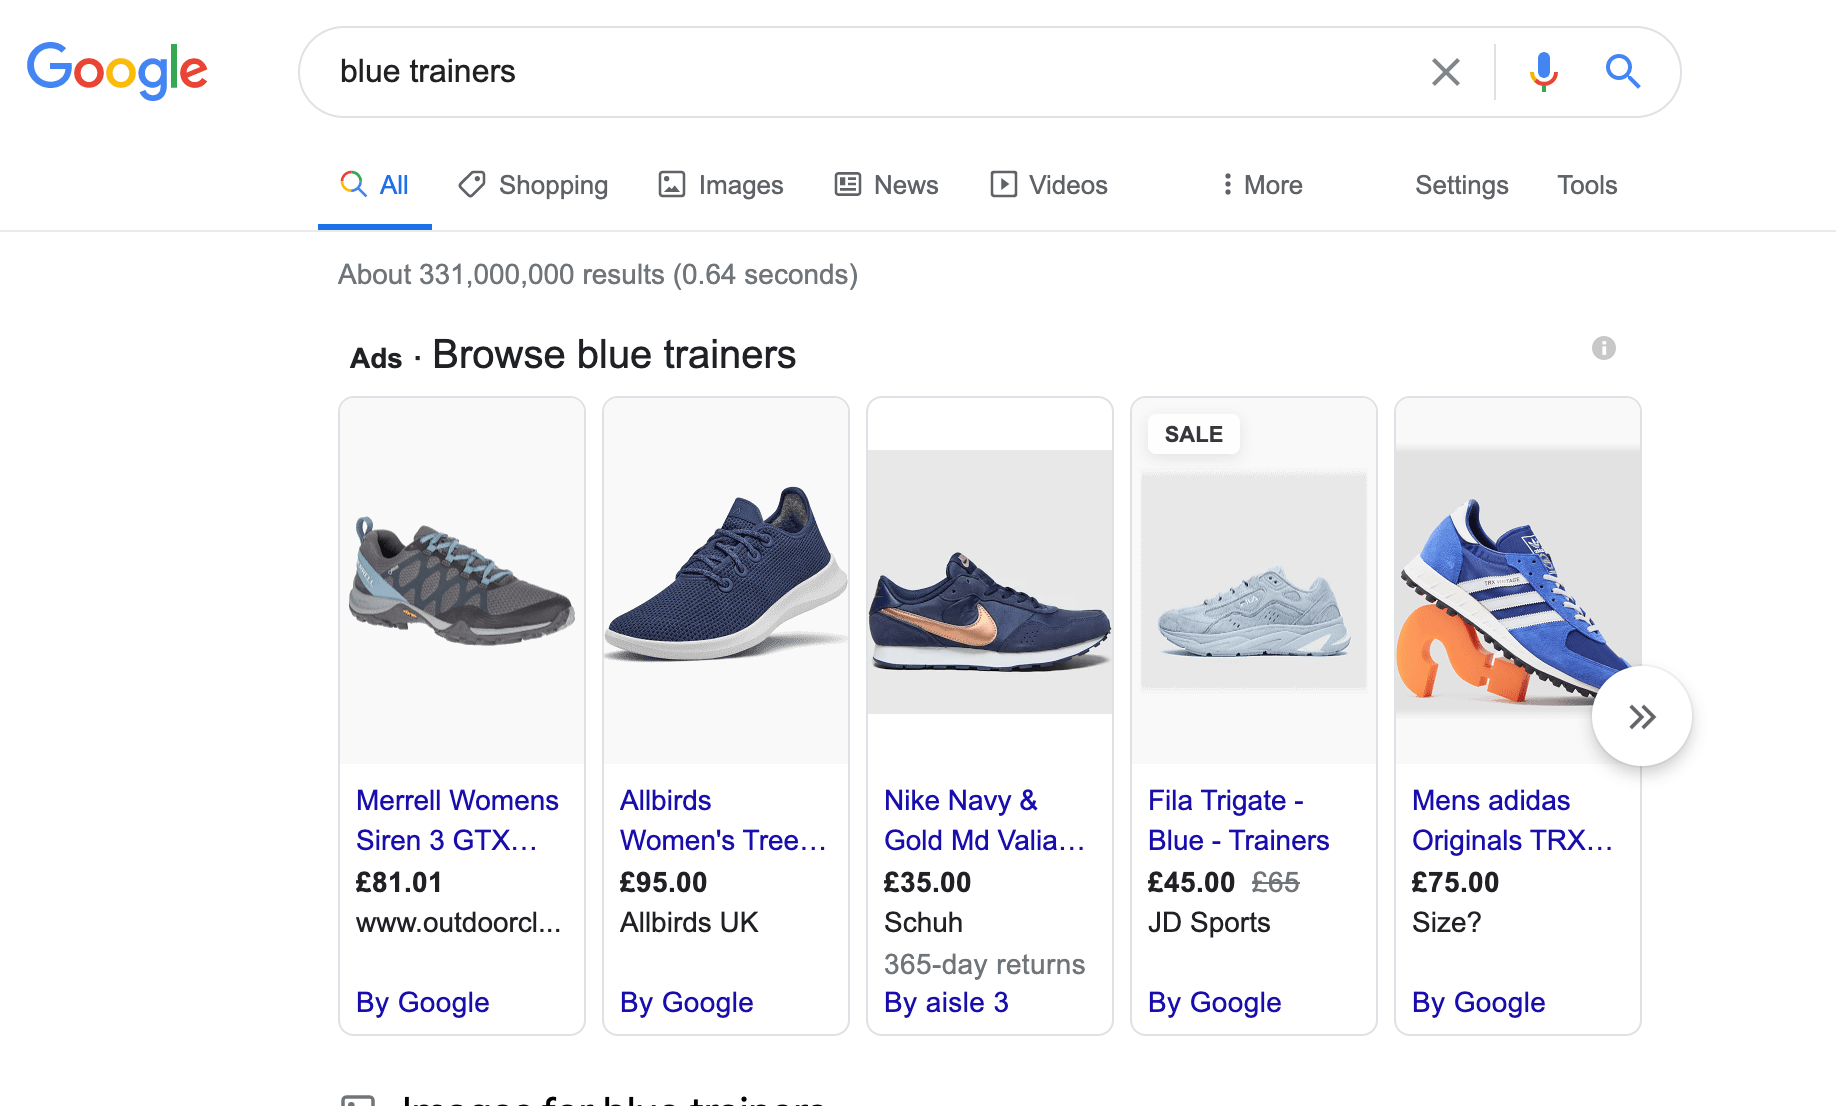Click the SALE badge on Fila card
Viewport: 1836px width, 1106px height.
[x=1194, y=434]
